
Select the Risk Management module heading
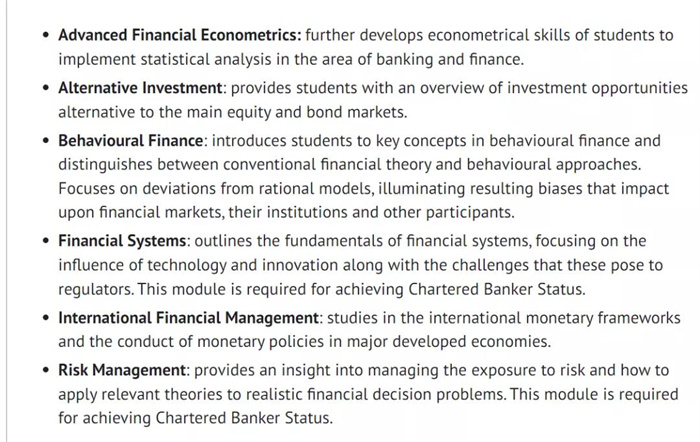point(122,370)
